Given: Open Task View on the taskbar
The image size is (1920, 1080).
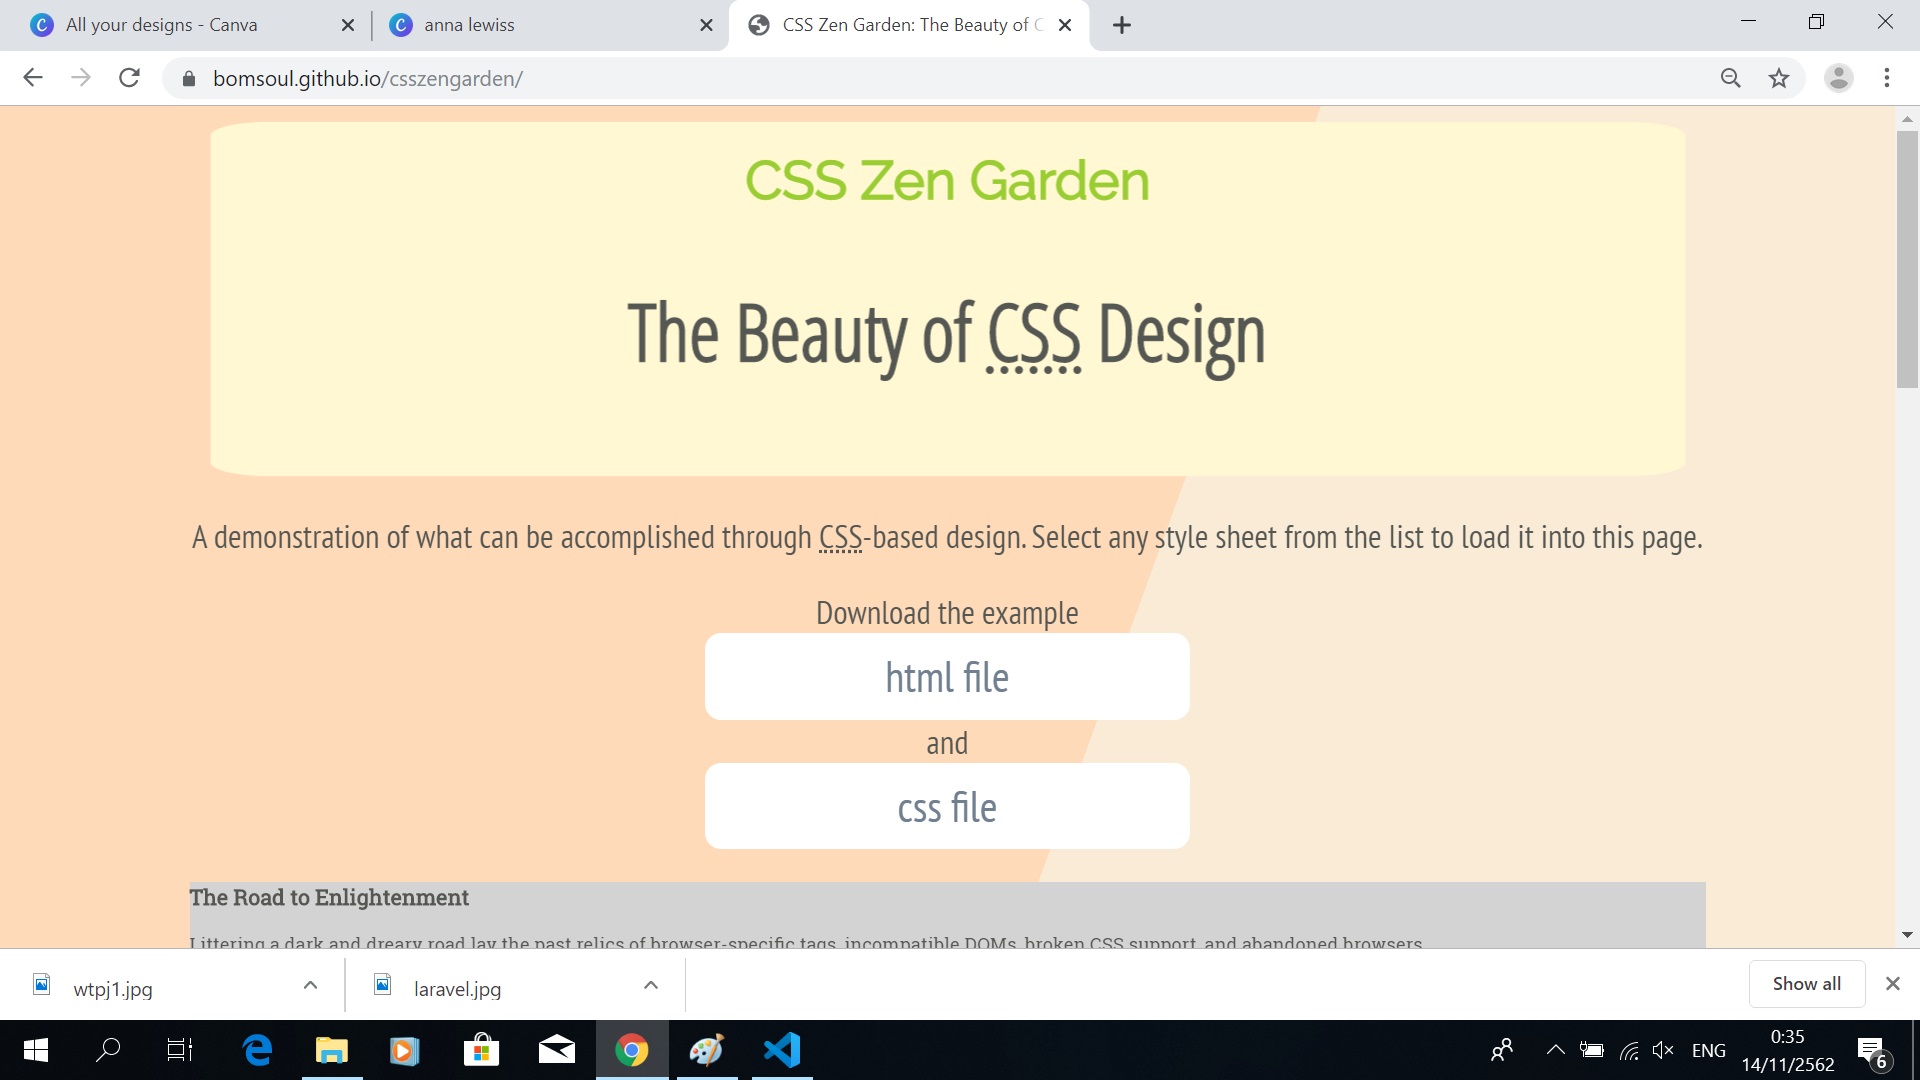Looking at the screenshot, I should click(180, 1050).
